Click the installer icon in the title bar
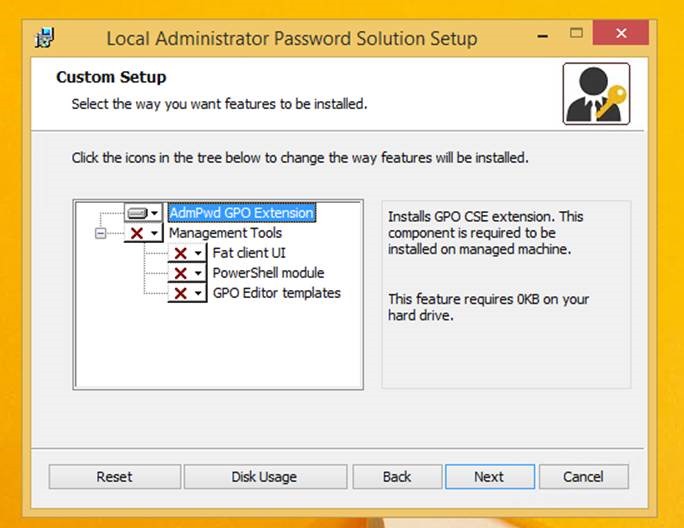This screenshot has height=528, width=684. click(44, 38)
